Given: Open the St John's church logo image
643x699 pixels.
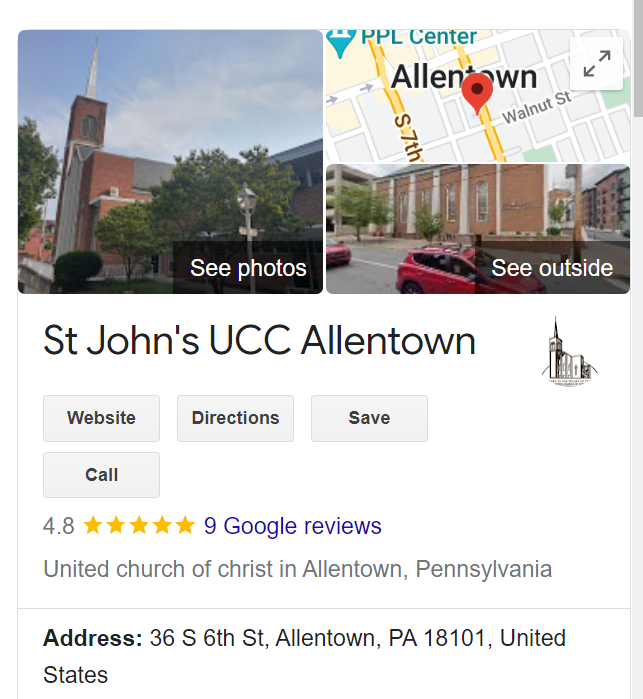Looking at the screenshot, I should pyautogui.click(x=569, y=352).
